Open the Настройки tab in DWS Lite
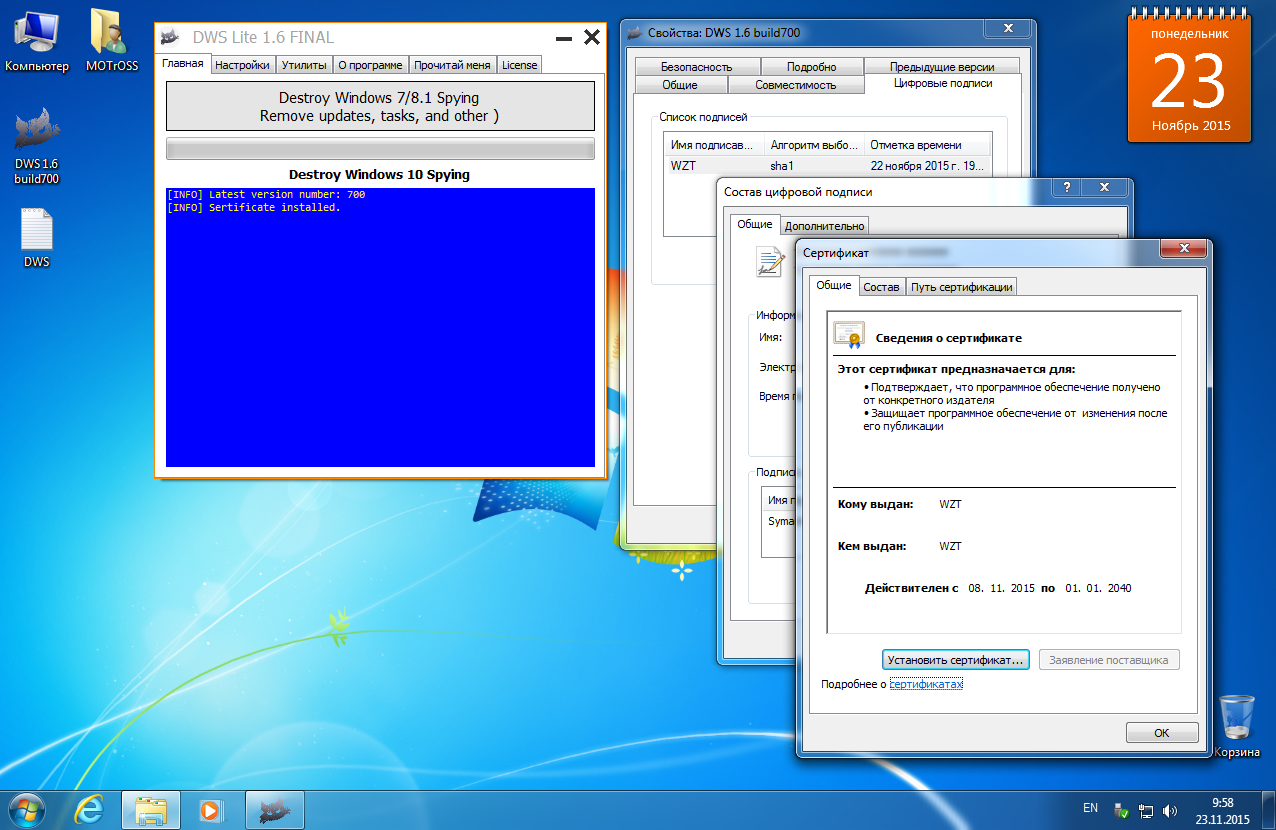Image resolution: width=1276 pixels, height=830 pixels. [242, 65]
